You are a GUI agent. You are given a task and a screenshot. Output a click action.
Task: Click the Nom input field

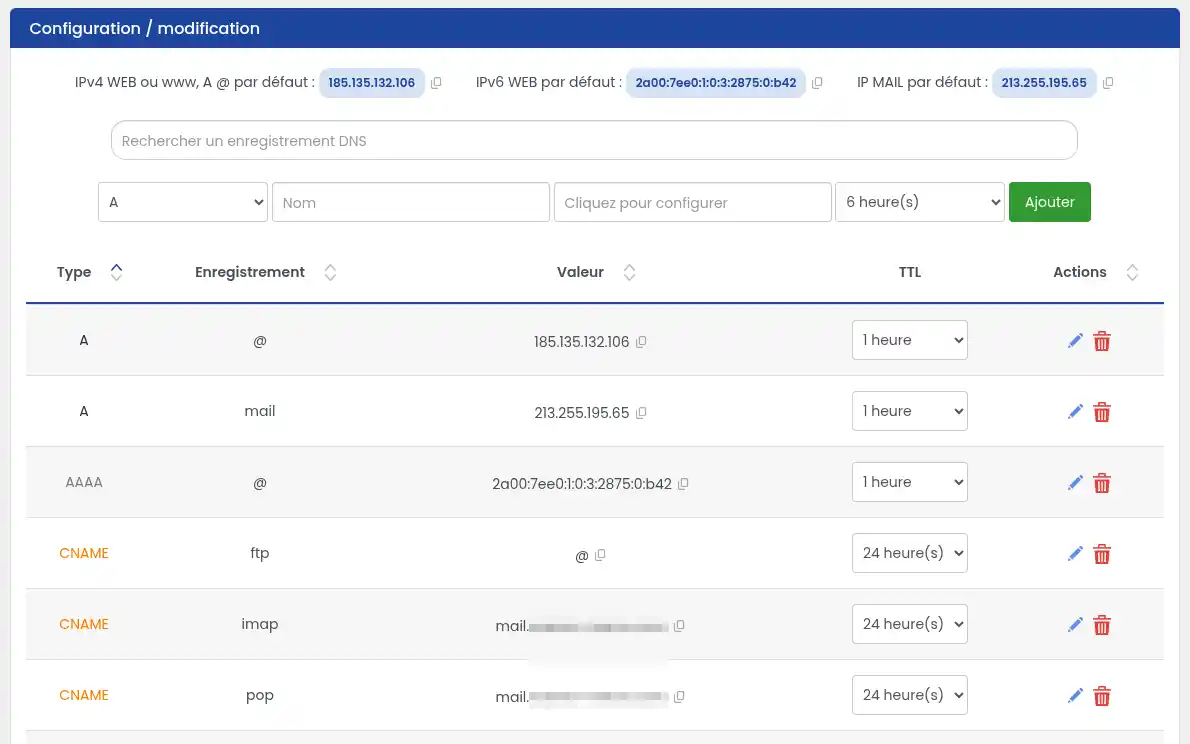[x=411, y=202]
